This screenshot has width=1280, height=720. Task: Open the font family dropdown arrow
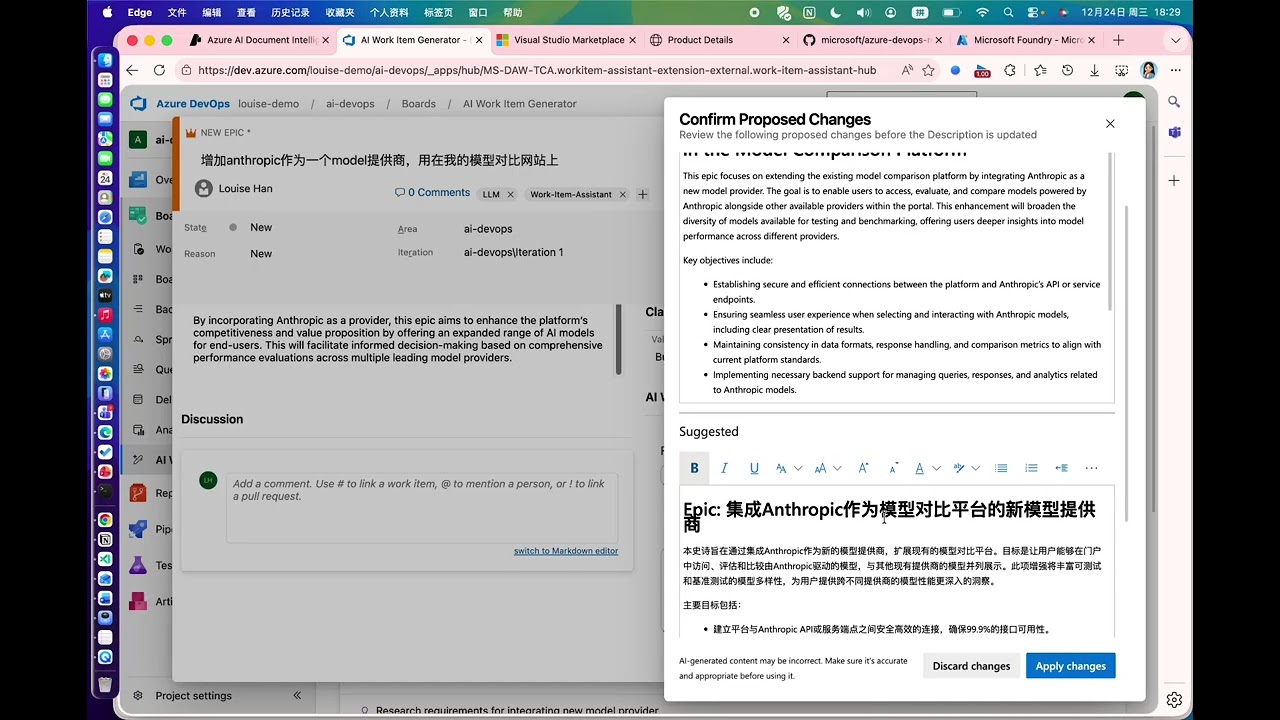(x=798, y=468)
